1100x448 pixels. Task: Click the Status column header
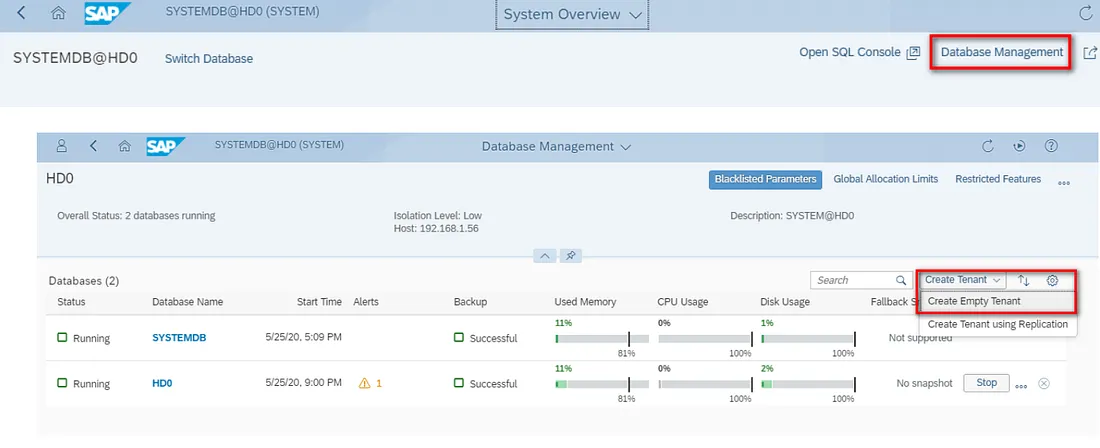click(x=71, y=302)
